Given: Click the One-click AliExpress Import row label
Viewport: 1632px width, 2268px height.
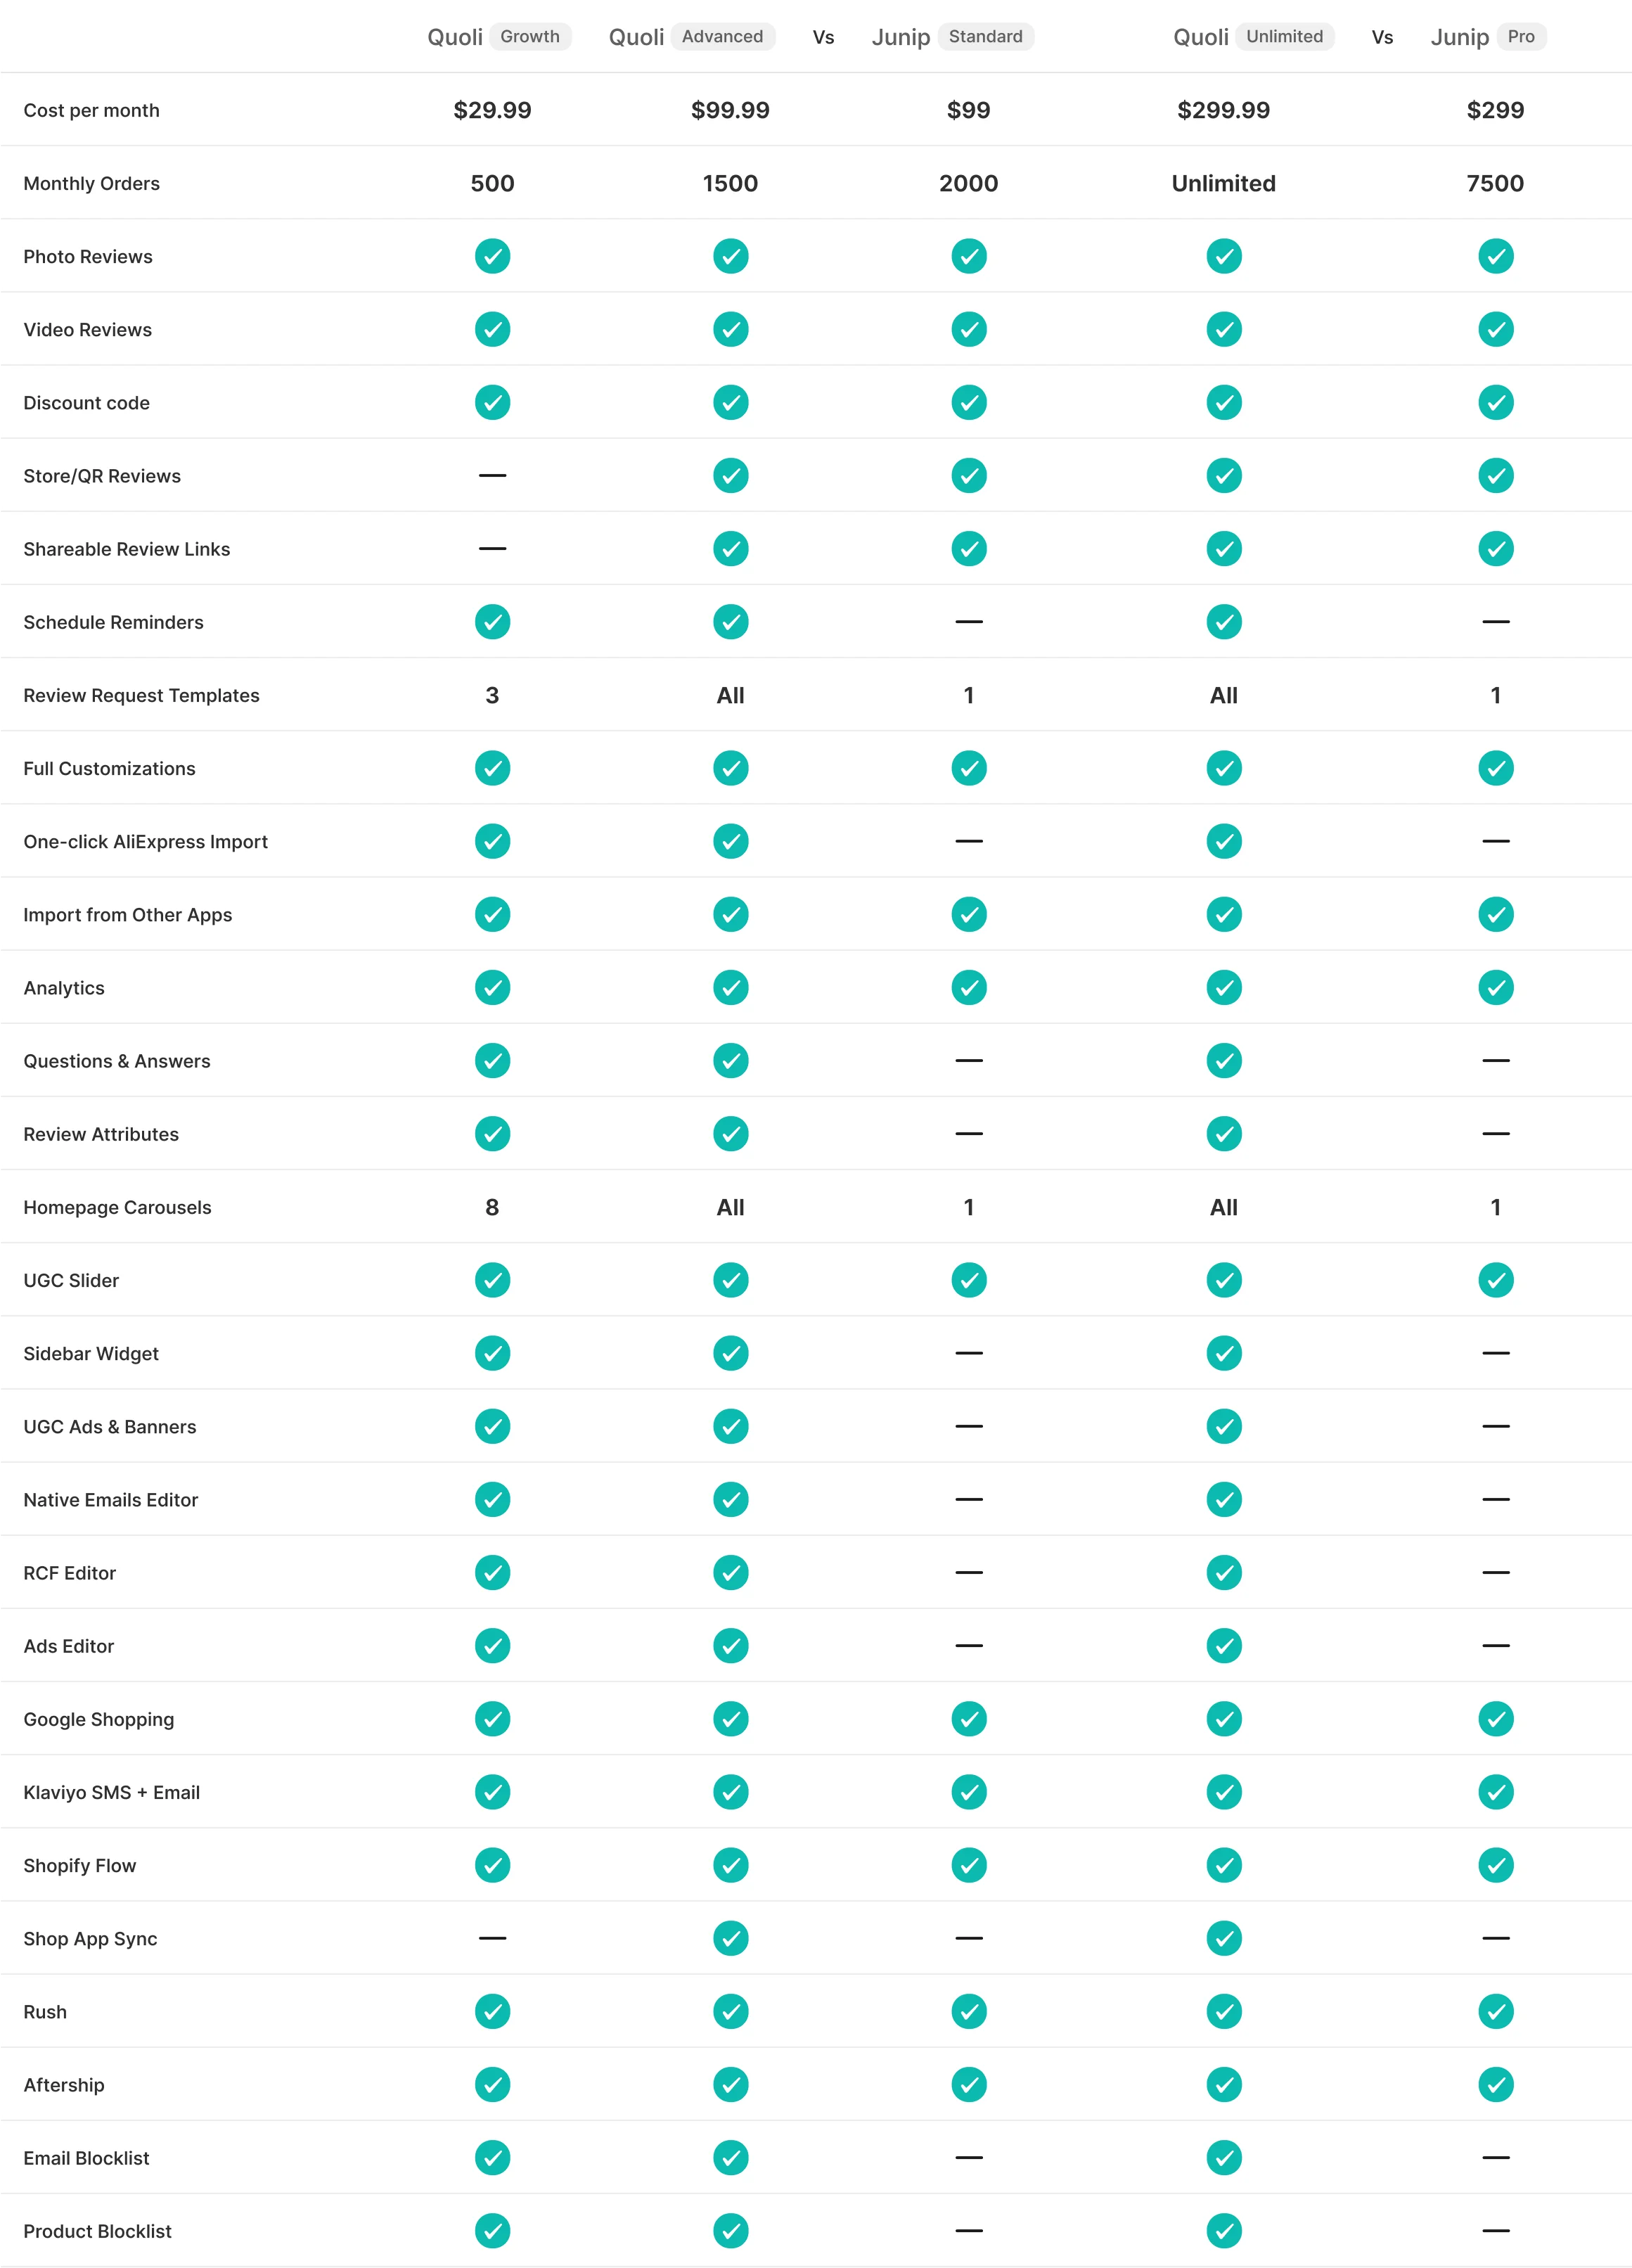Looking at the screenshot, I should [x=146, y=842].
